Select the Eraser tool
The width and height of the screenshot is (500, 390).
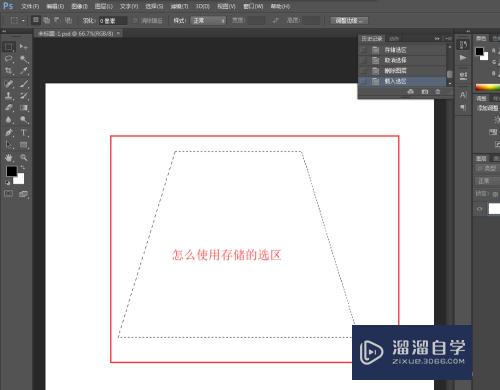coord(9,108)
